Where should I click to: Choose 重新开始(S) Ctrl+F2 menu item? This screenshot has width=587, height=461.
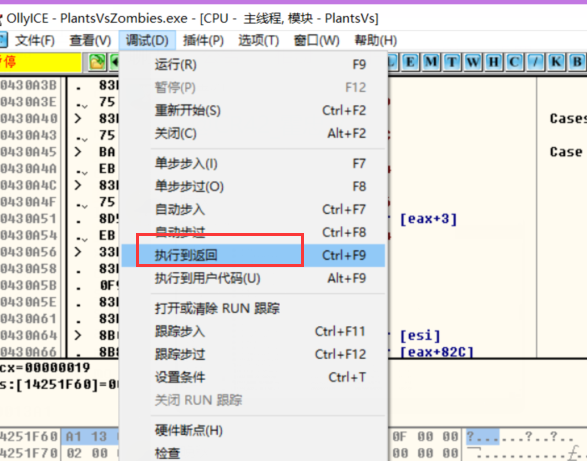tap(253, 110)
